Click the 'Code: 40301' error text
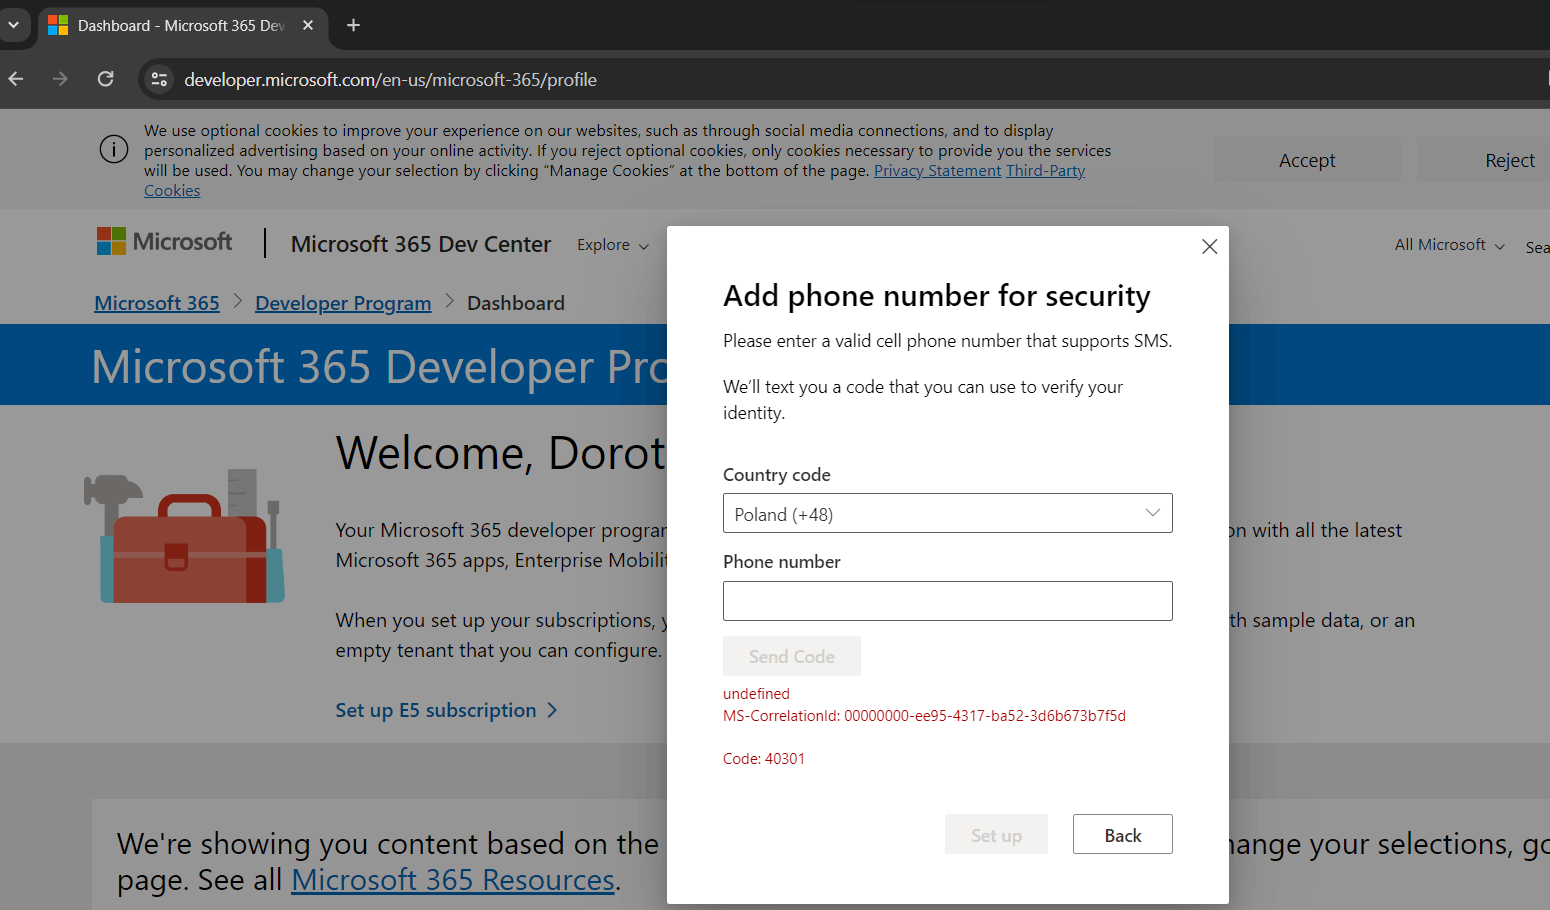1550x910 pixels. 764,759
